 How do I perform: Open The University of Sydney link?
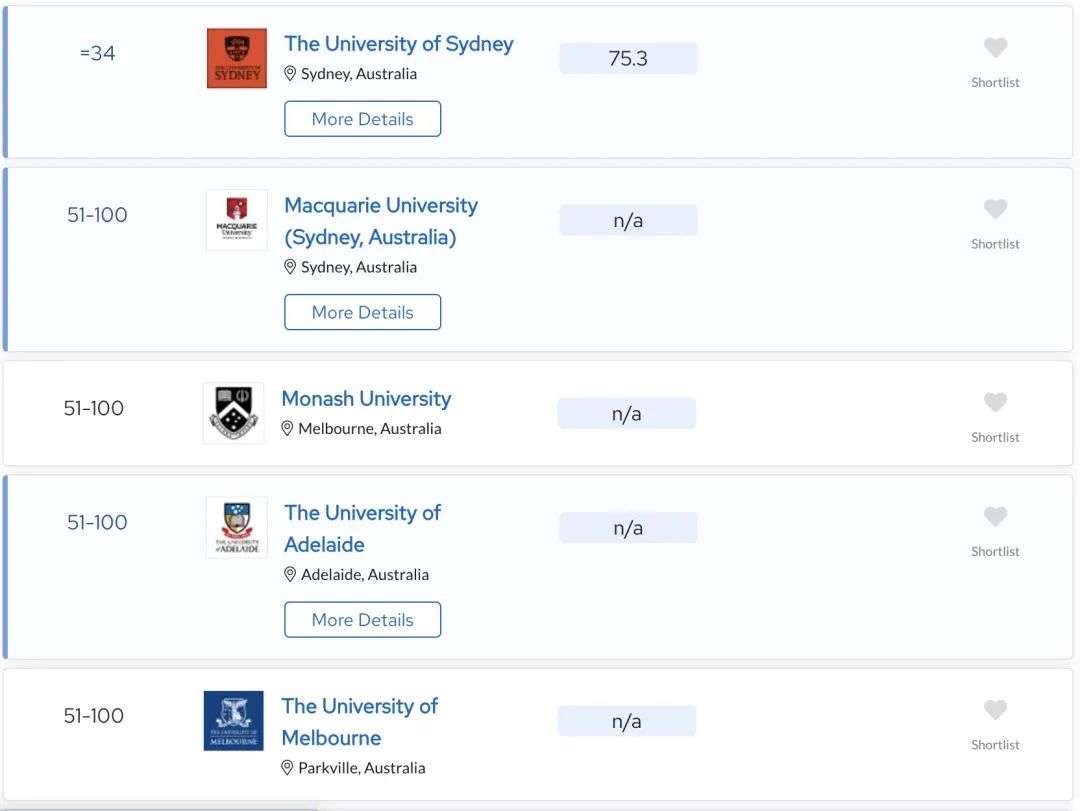coord(399,43)
